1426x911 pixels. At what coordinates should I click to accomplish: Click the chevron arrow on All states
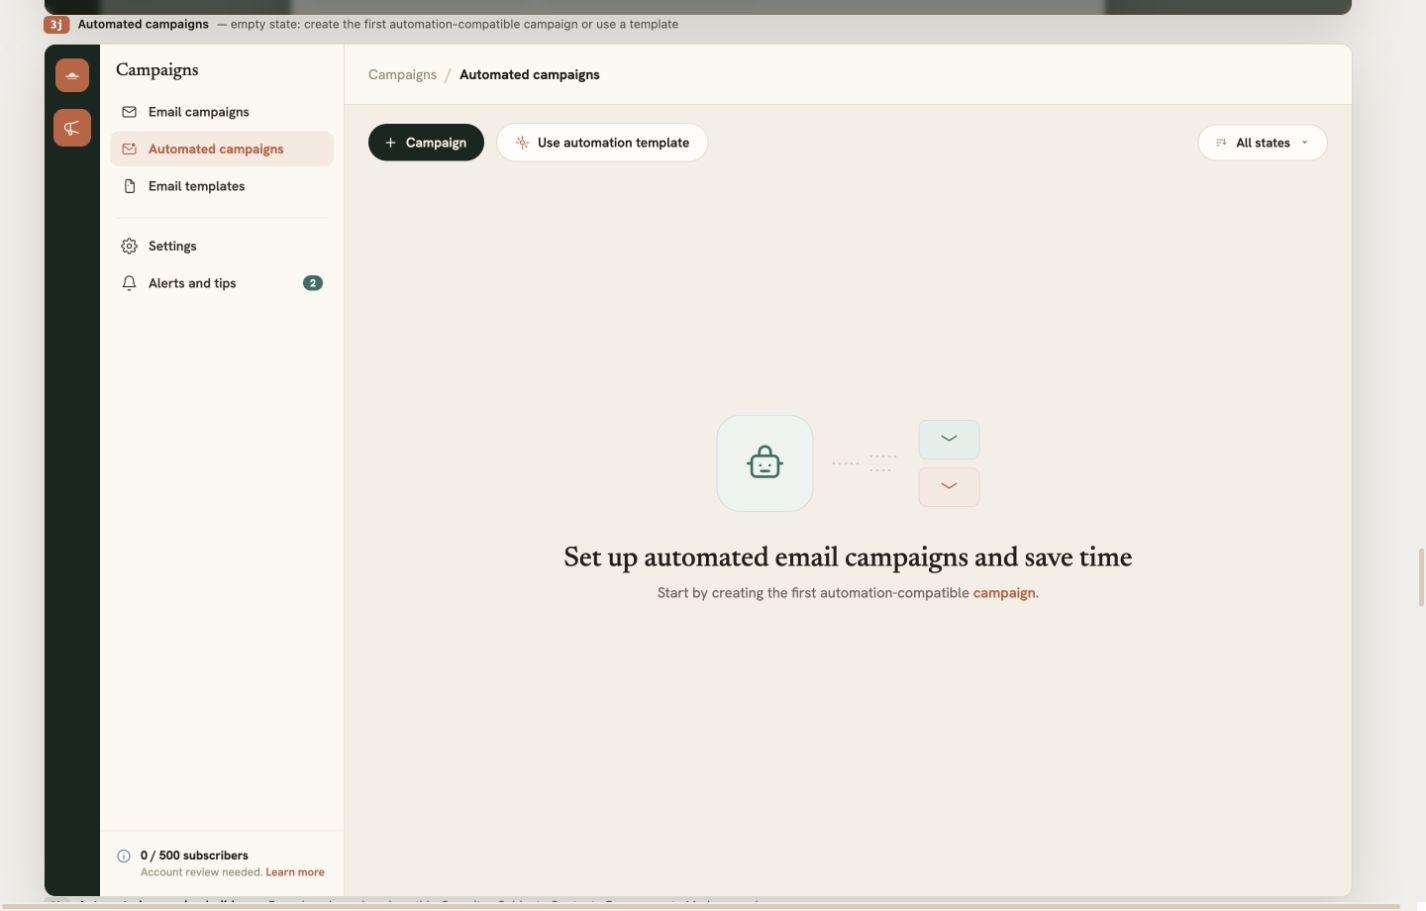(x=1305, y=143)
